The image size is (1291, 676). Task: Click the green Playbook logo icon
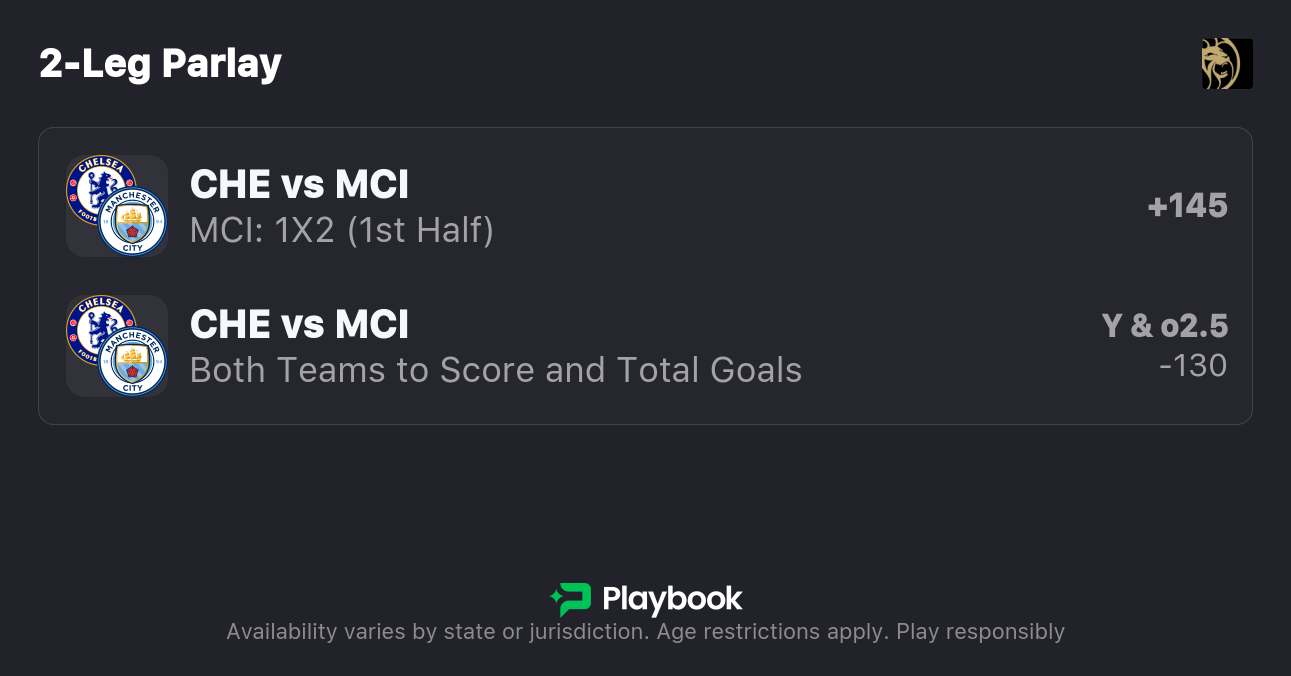(x=571, y=599)
